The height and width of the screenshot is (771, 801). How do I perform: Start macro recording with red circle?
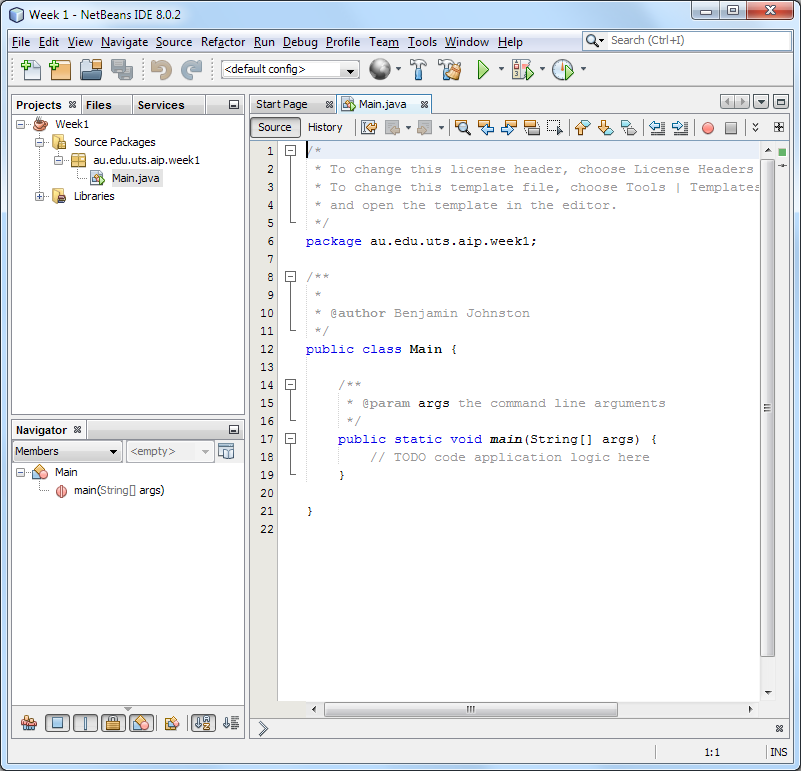click(x=707, y=127)
